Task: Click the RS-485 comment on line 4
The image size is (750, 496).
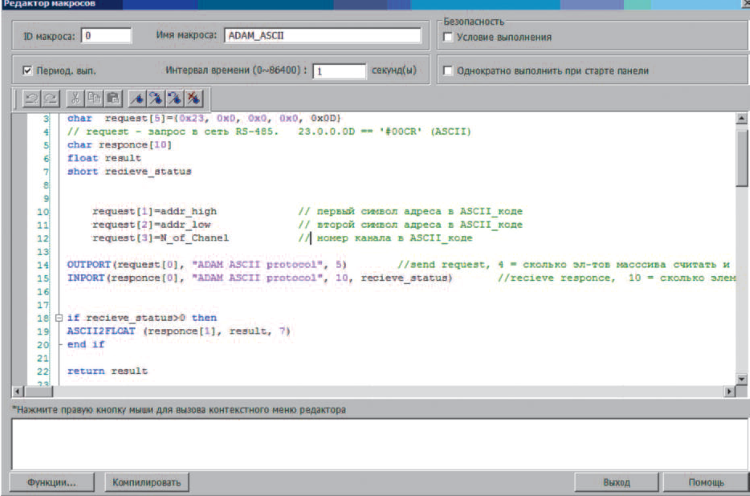Action: coord(269,132)
